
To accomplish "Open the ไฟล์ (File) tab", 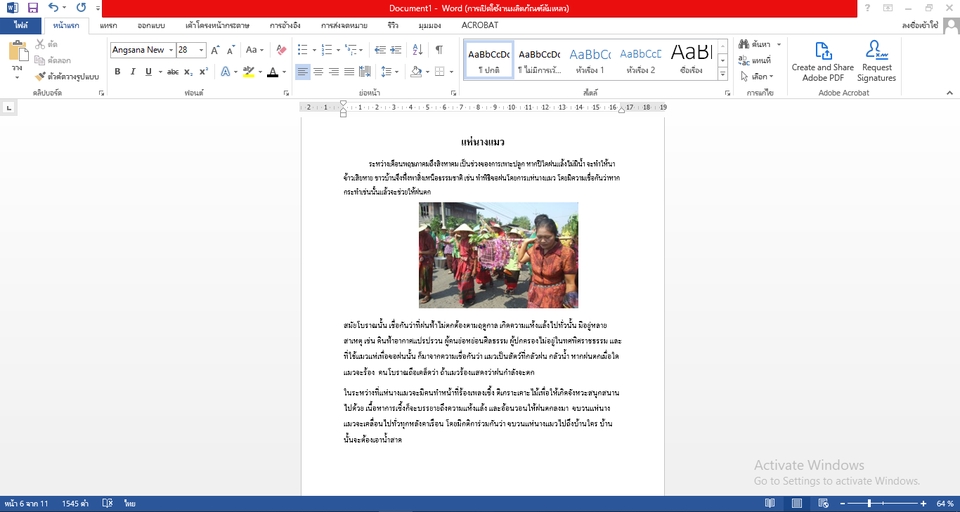I will (21, 26).
